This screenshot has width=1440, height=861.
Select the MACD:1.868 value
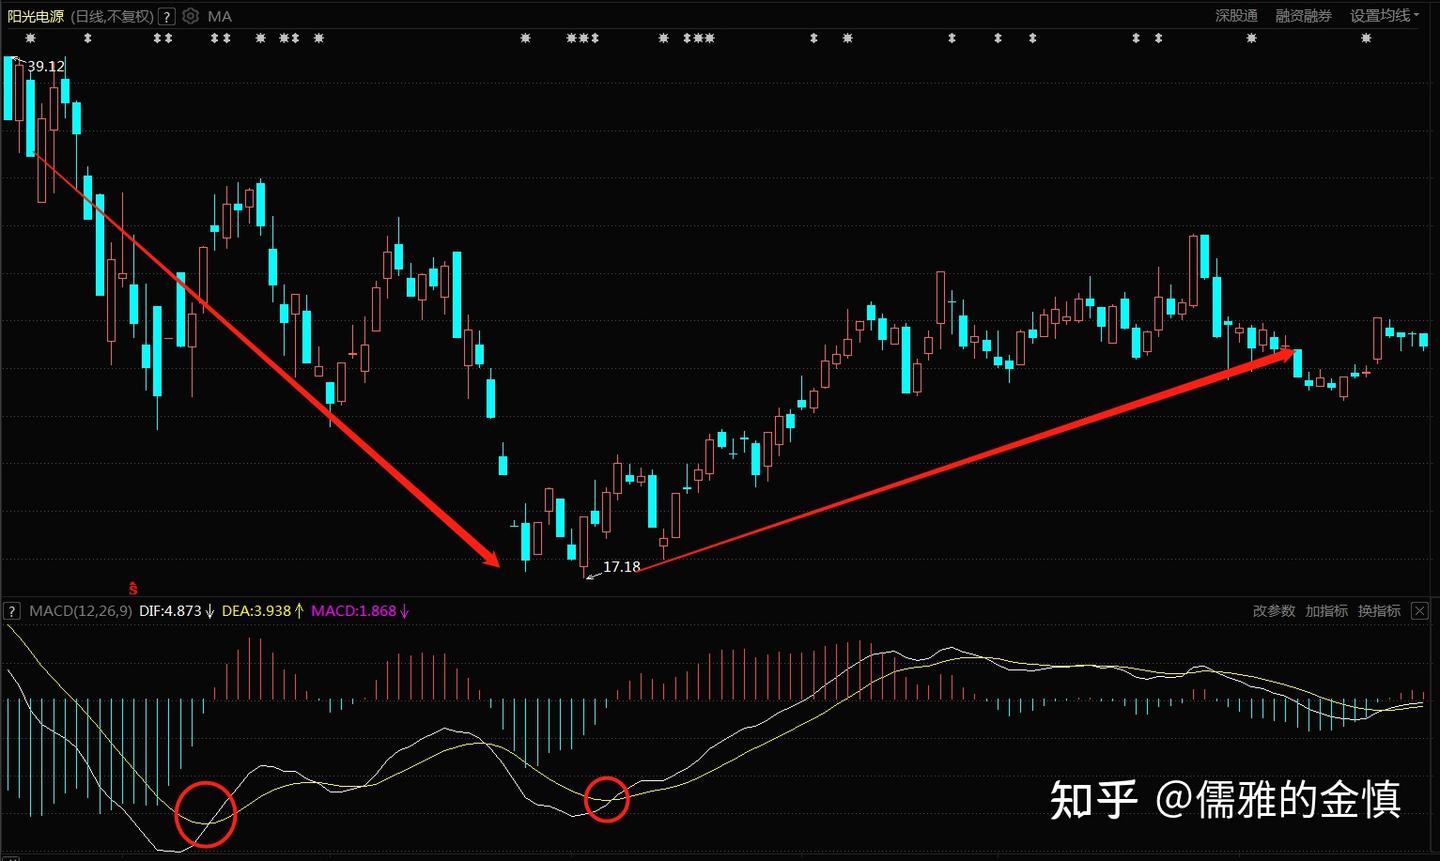(x=353, y=611)
